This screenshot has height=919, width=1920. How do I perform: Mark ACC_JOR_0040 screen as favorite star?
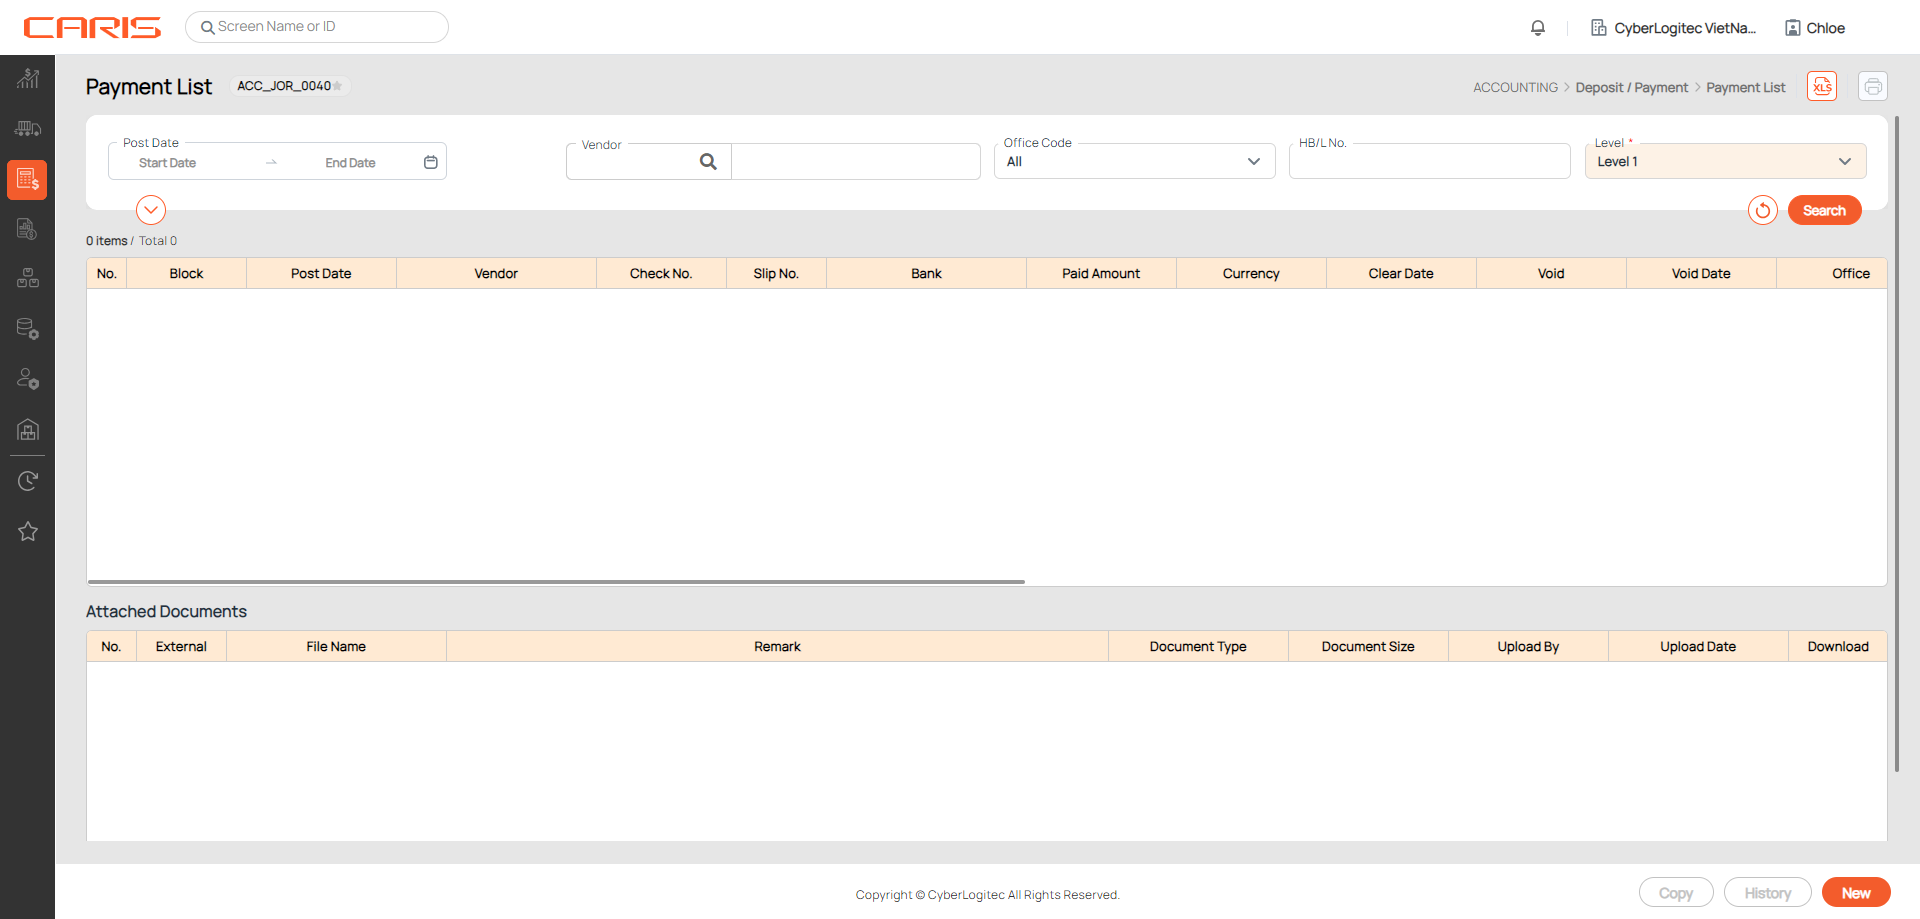pyautogui.click(x=338, y=87)
